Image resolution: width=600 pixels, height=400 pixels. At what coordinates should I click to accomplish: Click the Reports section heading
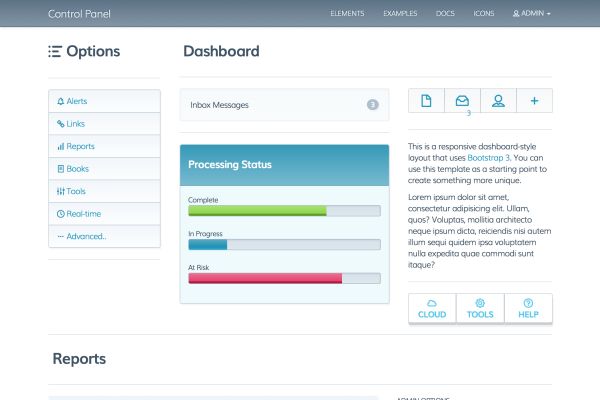pyautogui.click(x=79, y=359)
